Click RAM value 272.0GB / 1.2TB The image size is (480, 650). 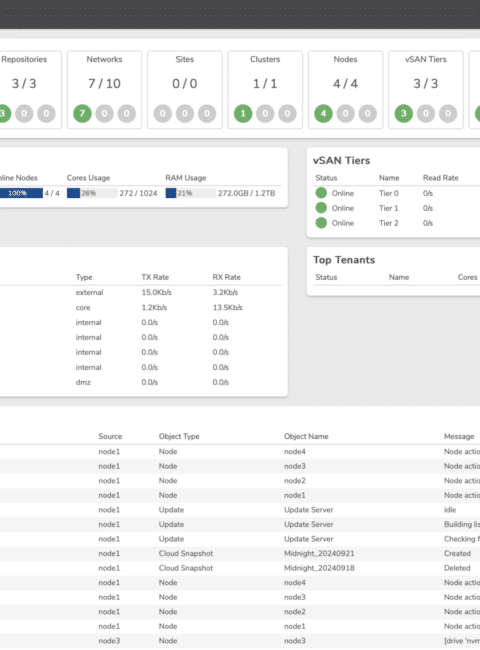[247, 193]
